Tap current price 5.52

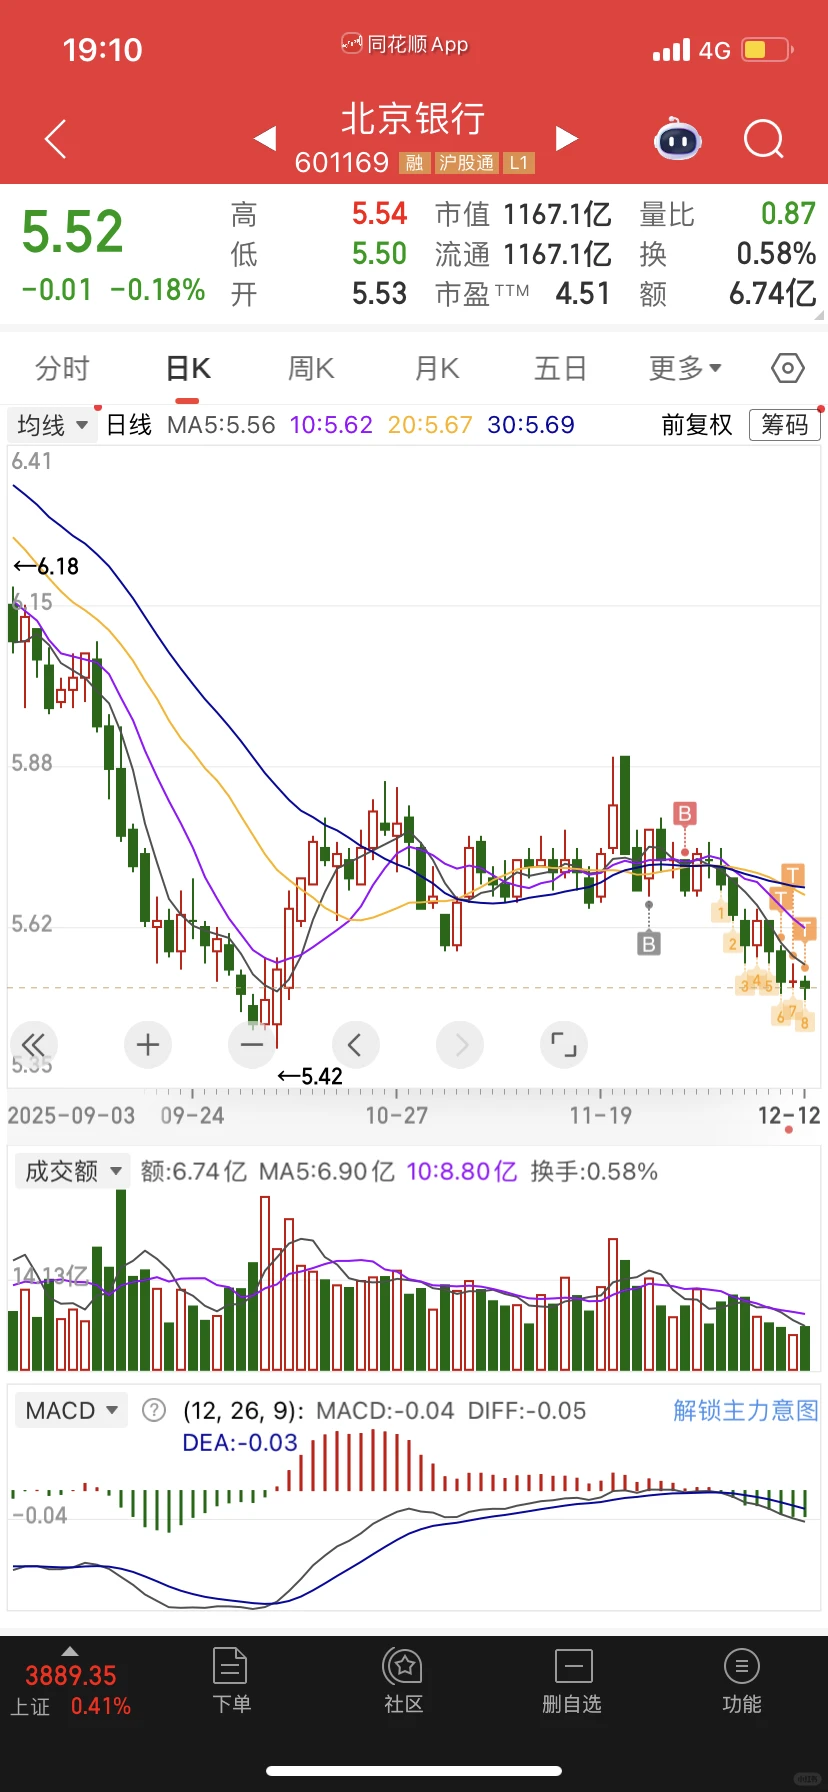pyautogui.click(x=73, y=231)
